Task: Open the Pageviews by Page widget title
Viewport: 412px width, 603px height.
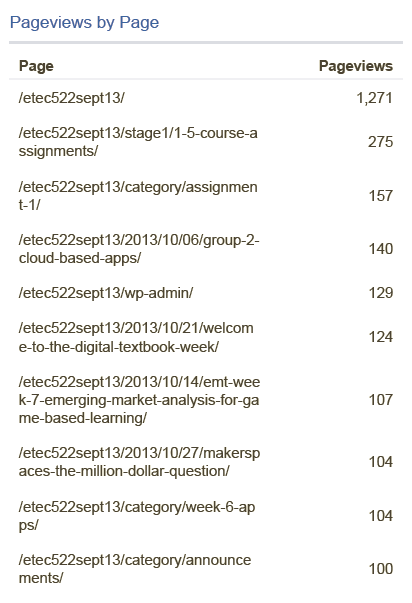Action: 84,23
